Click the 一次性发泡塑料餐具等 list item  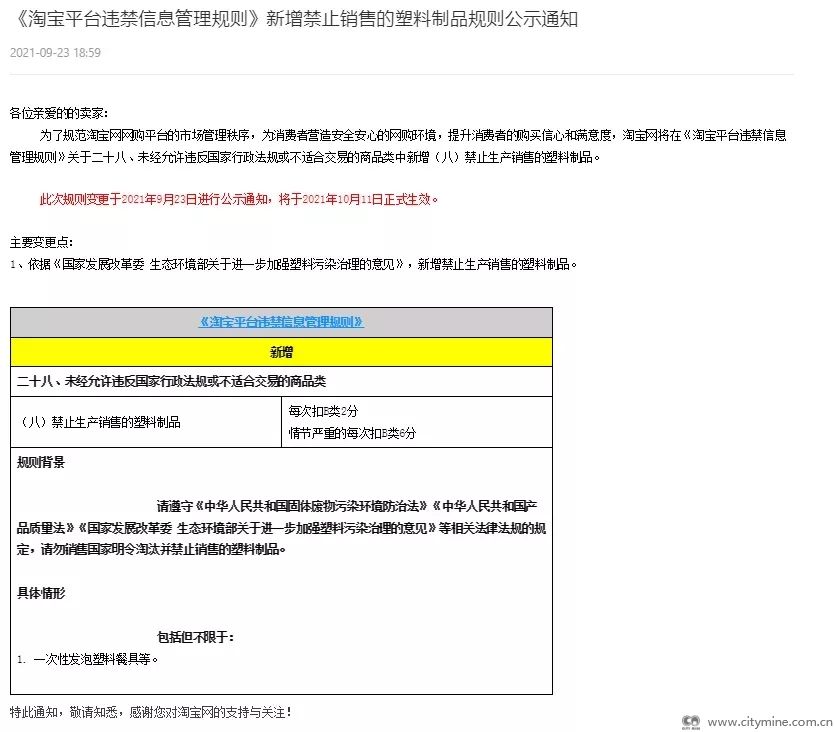coord(90,659)
